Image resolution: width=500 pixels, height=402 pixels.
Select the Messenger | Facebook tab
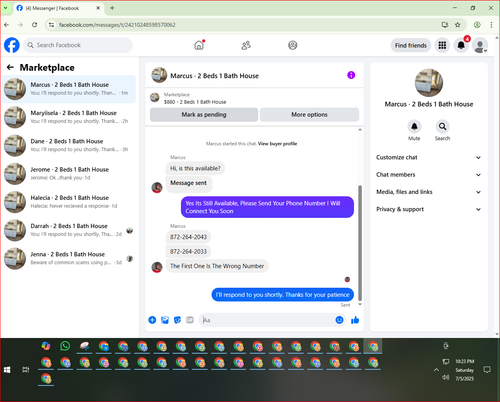pyautogui.click(x=59, y=8)
